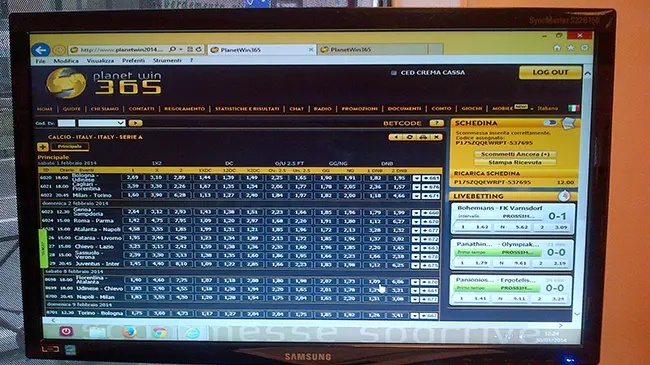Viewport: 650px width, 365px height.
Task: Click the LOG OUT button
Action: coord(550,72)
